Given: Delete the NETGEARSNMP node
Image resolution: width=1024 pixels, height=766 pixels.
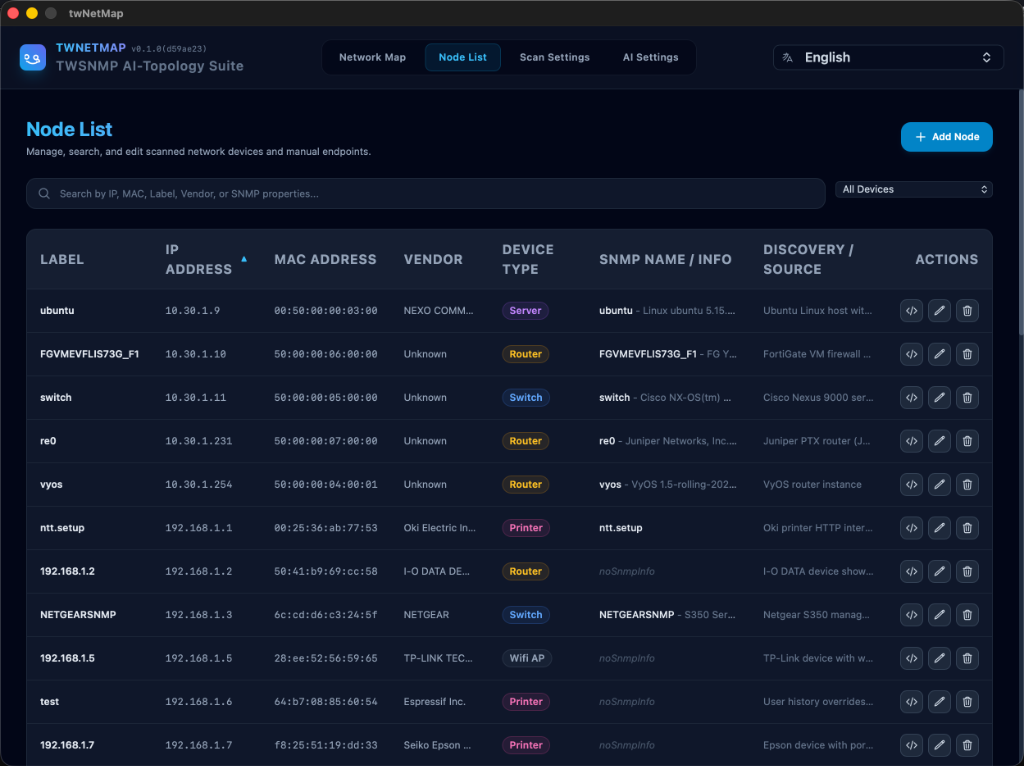Looking at the screenshot, I should [967, 614].
